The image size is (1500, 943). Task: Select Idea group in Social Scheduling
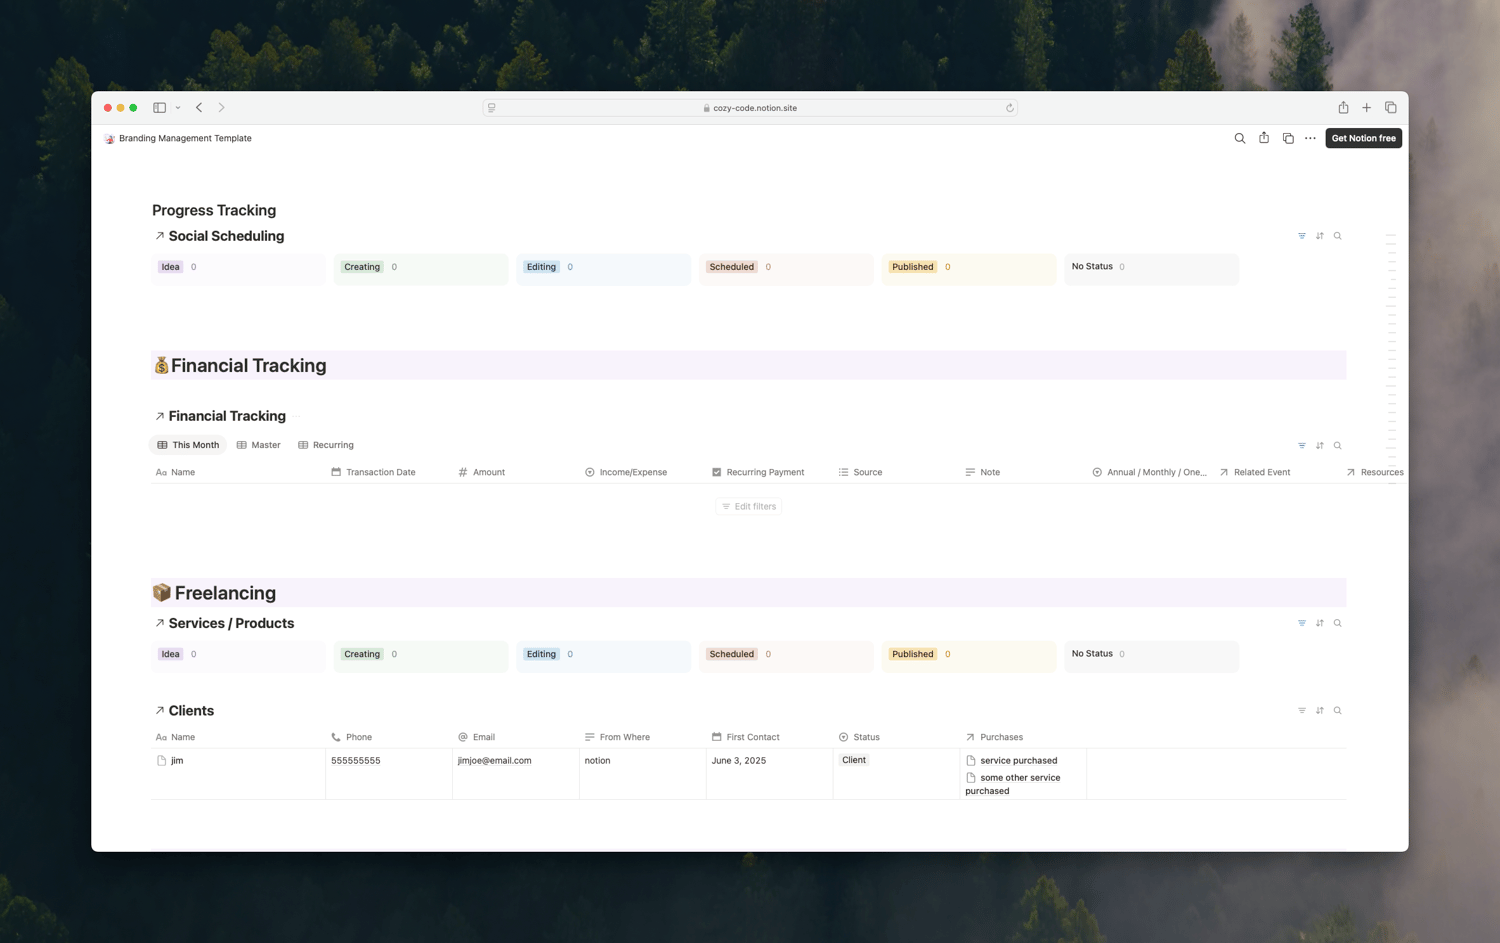click(171, 267)
